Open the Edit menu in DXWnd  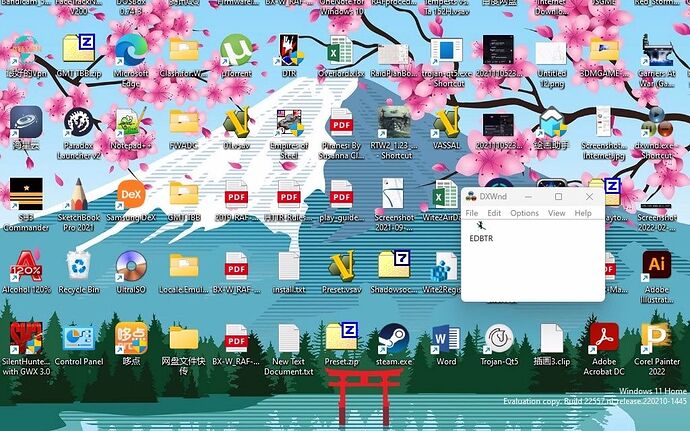(494, 213)
